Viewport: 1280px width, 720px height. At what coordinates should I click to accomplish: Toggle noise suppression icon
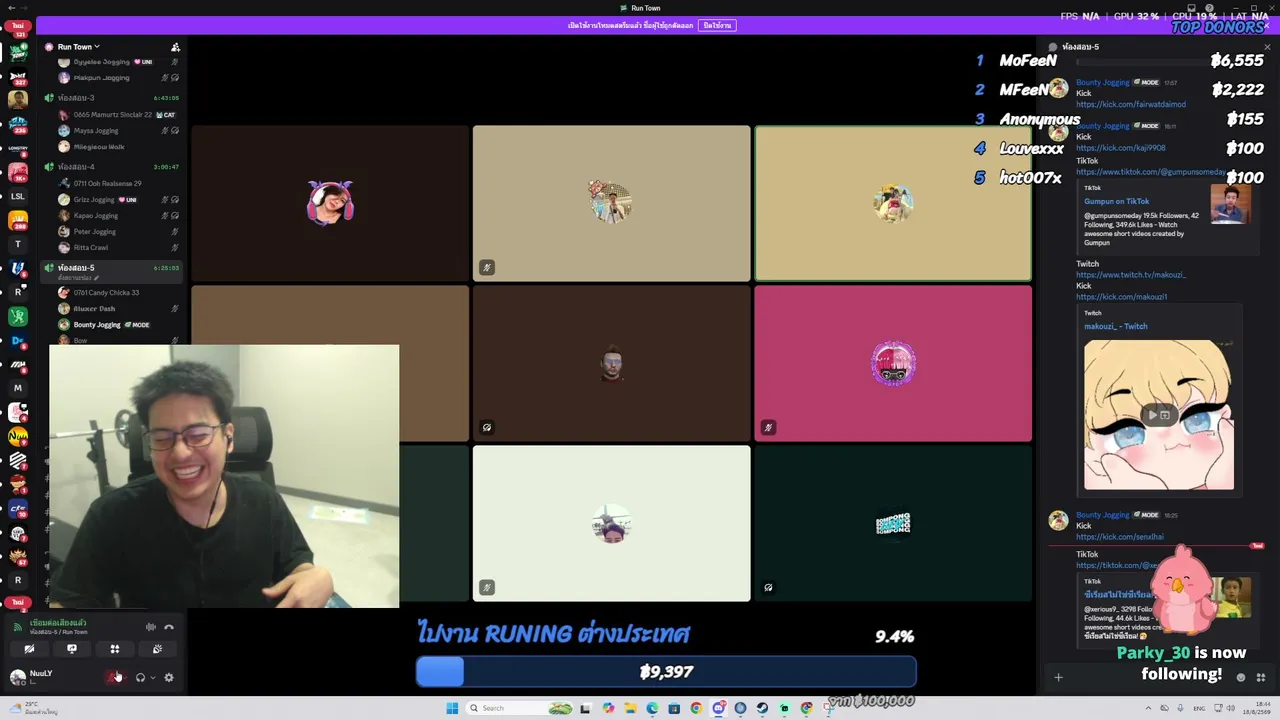pos(151,627)
